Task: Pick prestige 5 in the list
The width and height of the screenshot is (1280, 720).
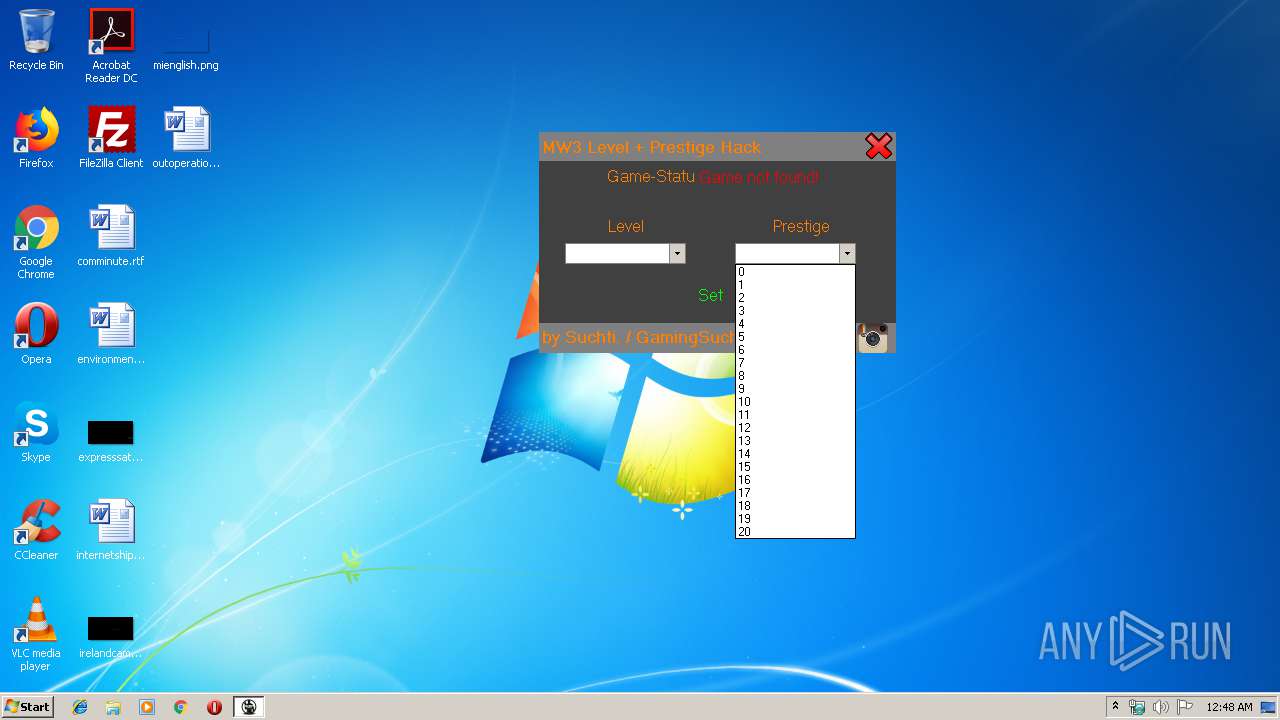Action: click(x=795, y=337)
